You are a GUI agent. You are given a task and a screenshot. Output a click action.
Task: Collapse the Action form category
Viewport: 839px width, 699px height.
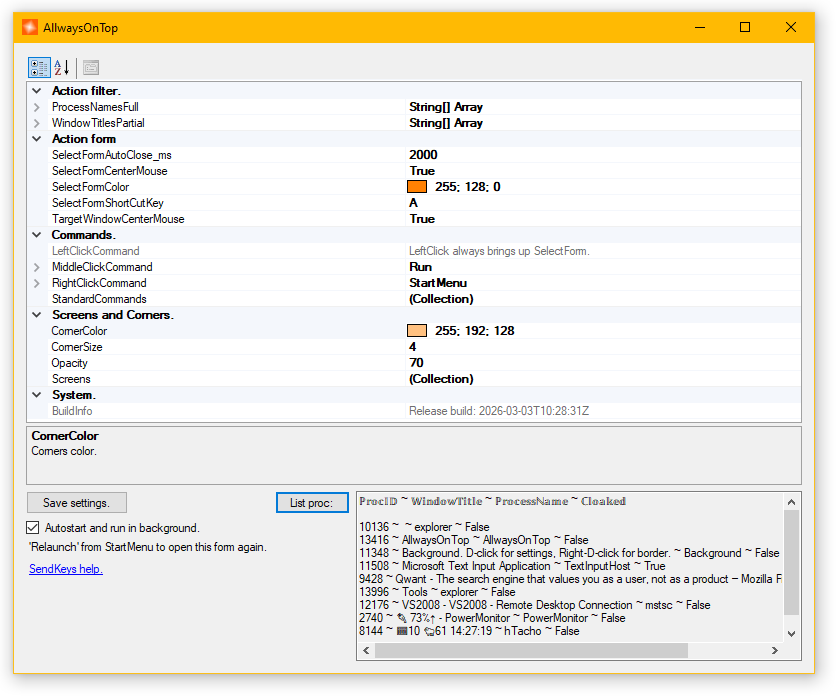[37, 139]
